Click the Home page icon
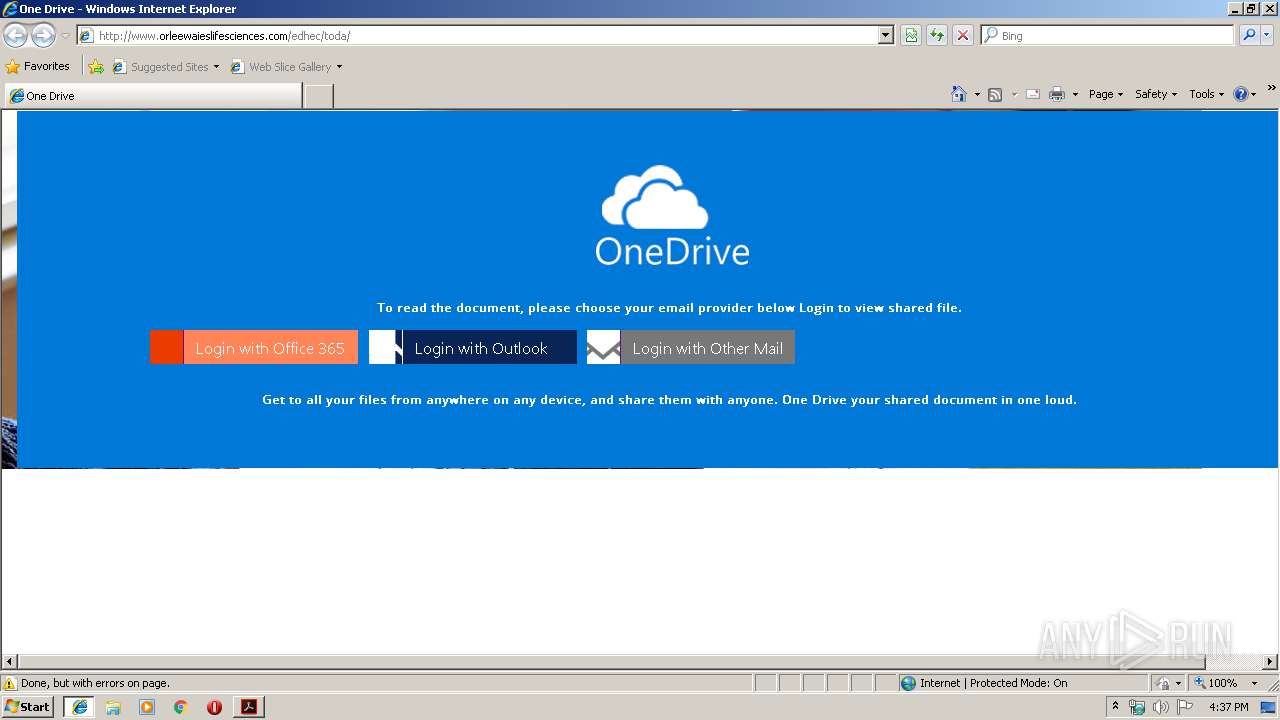Screen dimensions: 1280x720 959,94
